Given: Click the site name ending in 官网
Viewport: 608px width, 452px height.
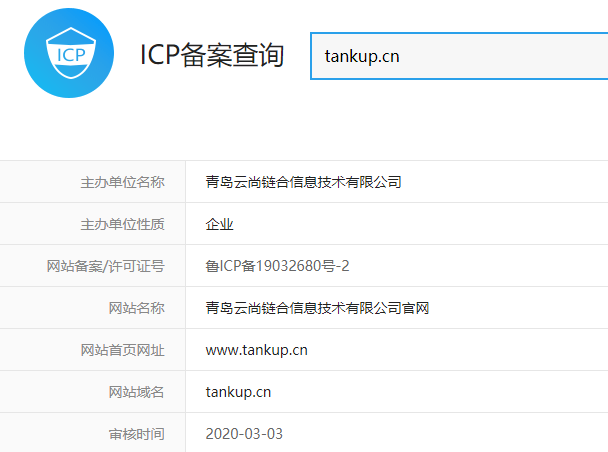Looking at the screenshot, I should pyautogui.click(x=317, y=308).
